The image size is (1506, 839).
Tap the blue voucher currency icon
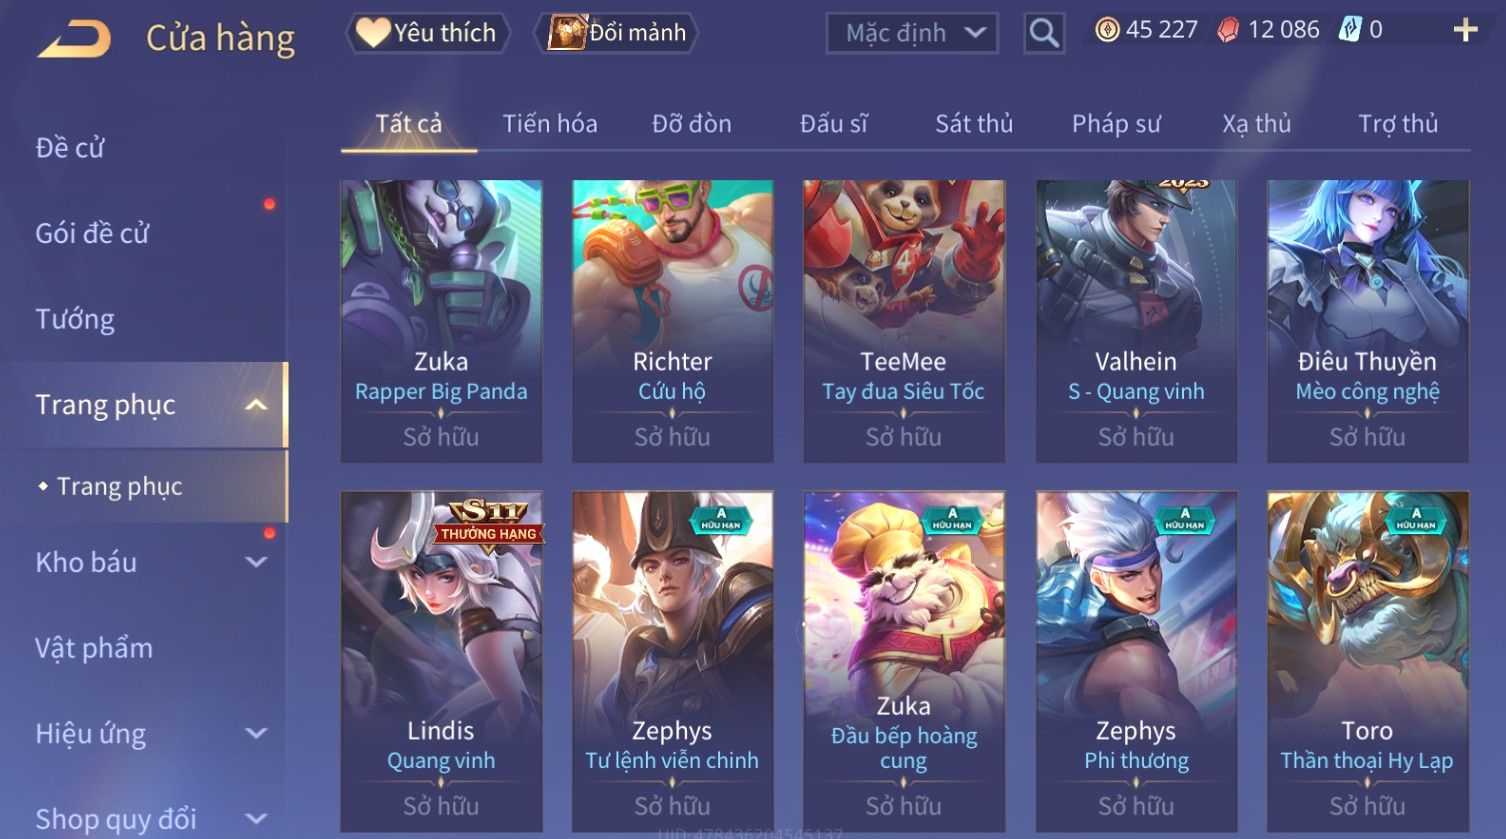coord(1350,29)
